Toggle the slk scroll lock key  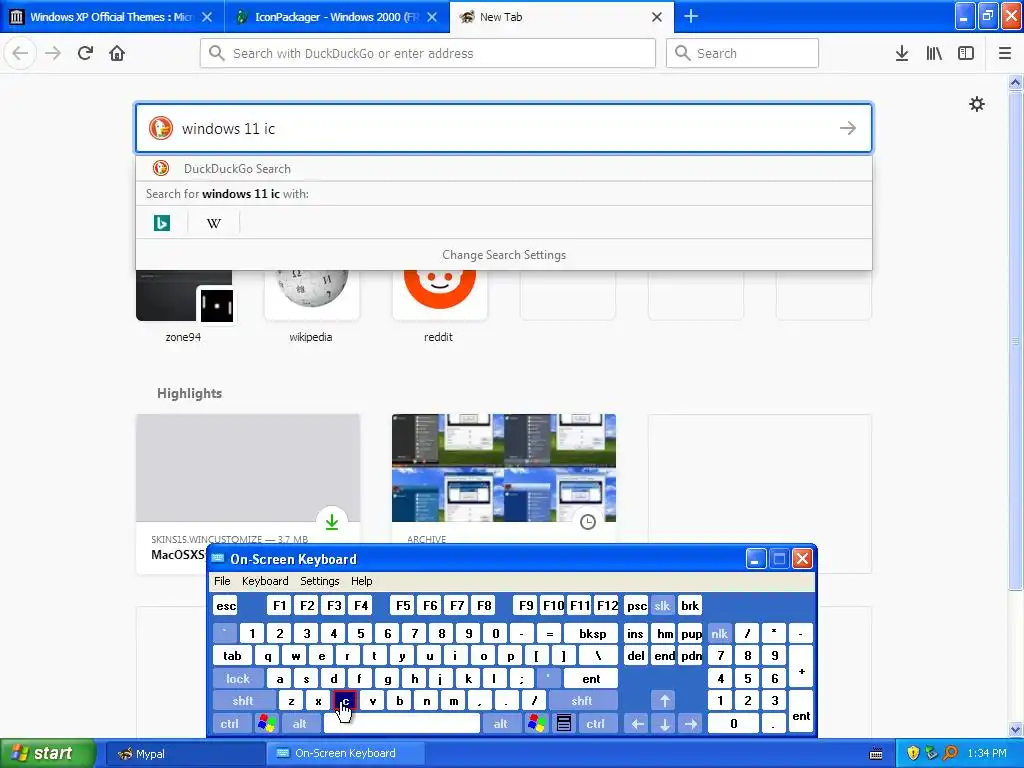point(662,605)
